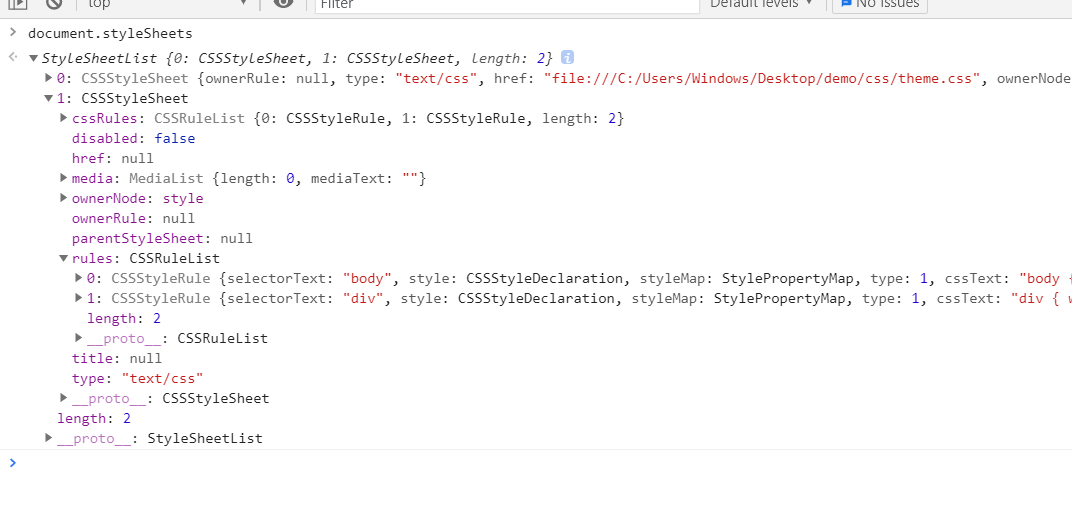This screenshot has height=516, width=1072.
Task: Expand the media MediaList property
Action: (64, 178)
